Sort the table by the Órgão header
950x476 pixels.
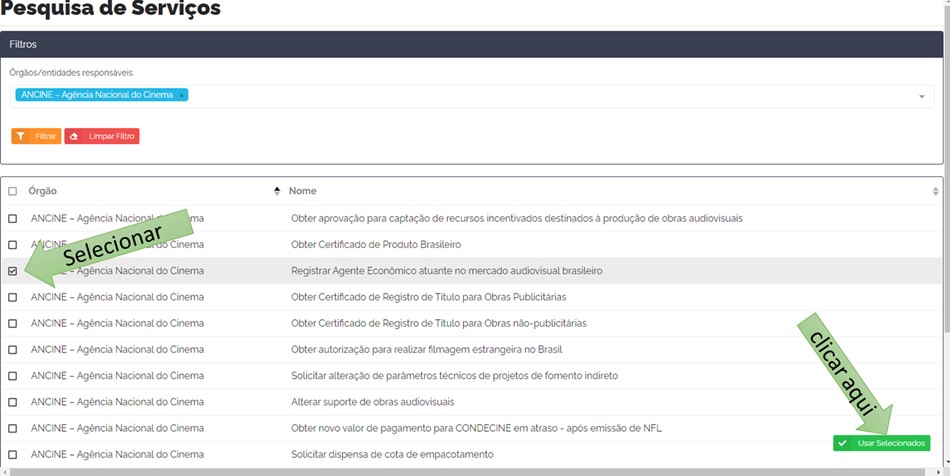(x=43, y=191)
